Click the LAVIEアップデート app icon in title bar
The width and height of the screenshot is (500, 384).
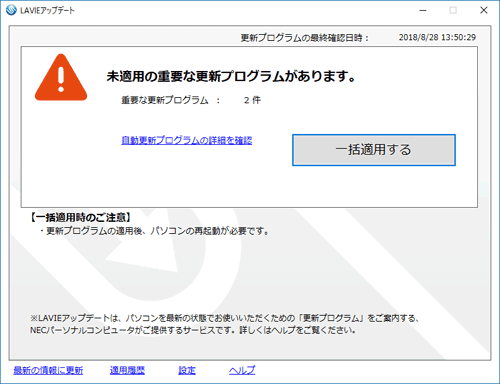tap(11, 10)
